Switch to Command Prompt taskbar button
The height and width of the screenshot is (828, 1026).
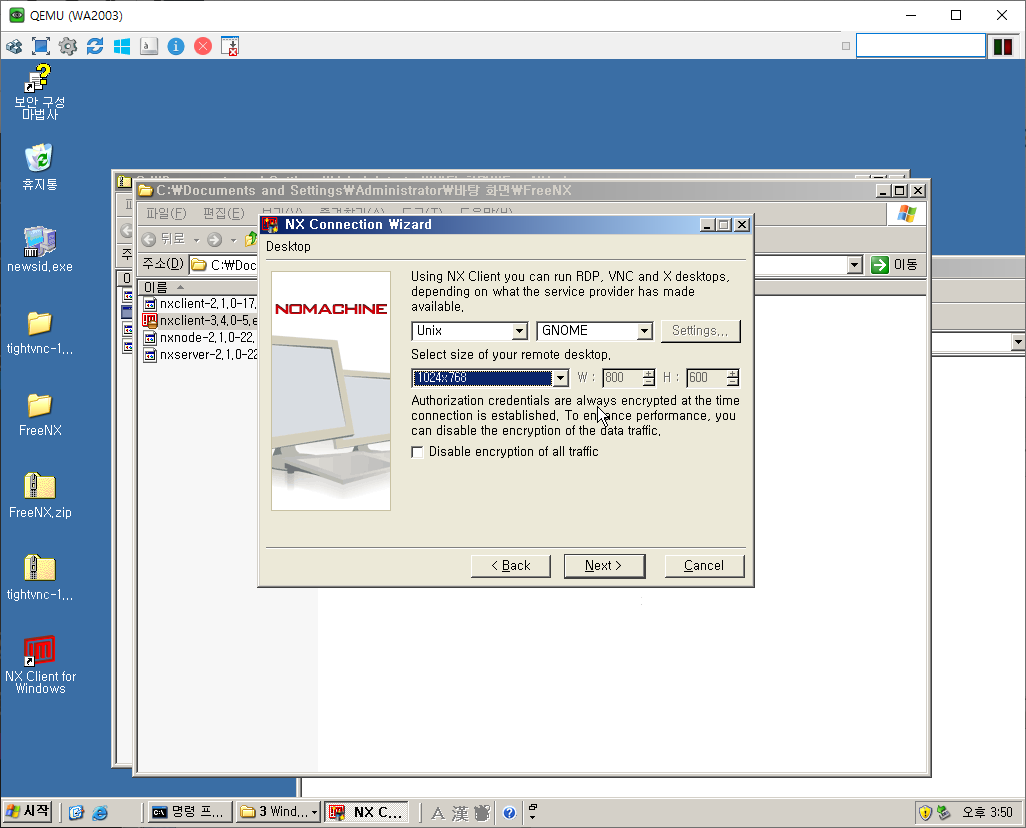[190, 812]
